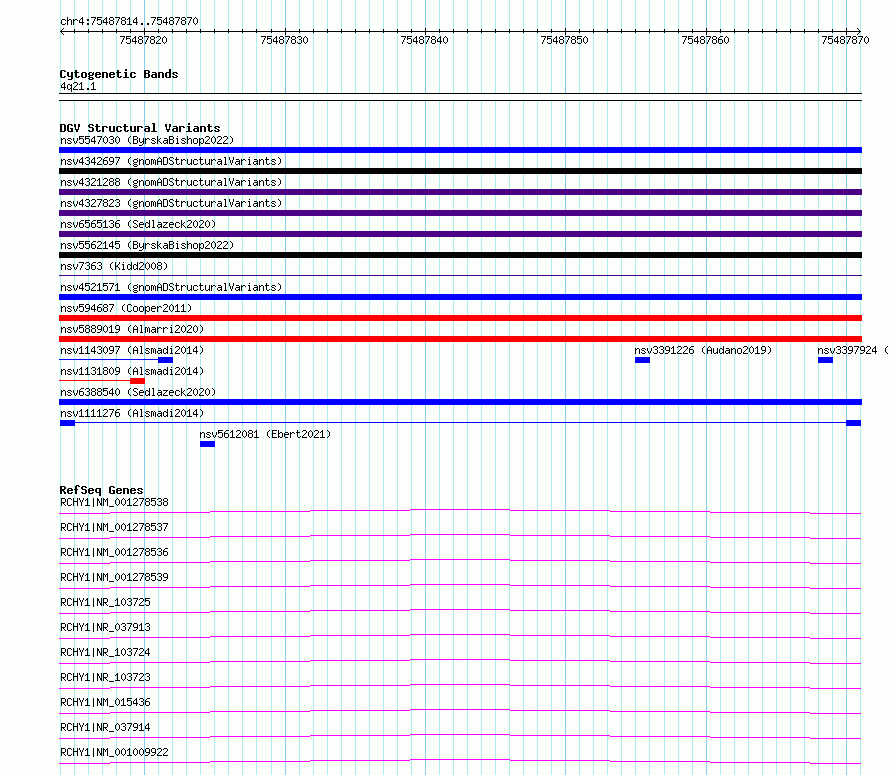The height and width of the screenshot is (775, 890).
Task: Click the small red block under nsv1131809
Action: [137, 381]
